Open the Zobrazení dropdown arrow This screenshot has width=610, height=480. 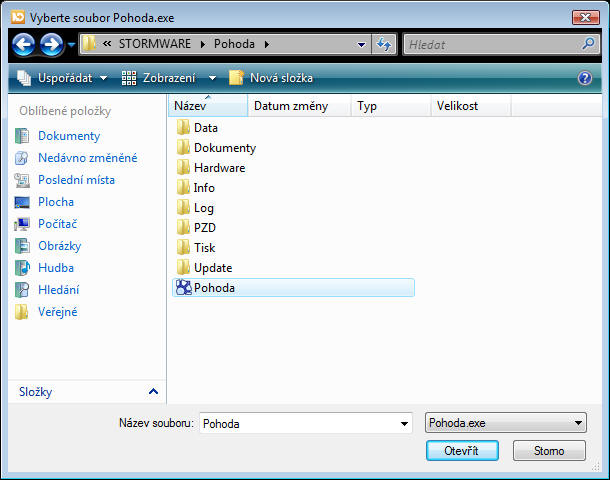(212, 78)
